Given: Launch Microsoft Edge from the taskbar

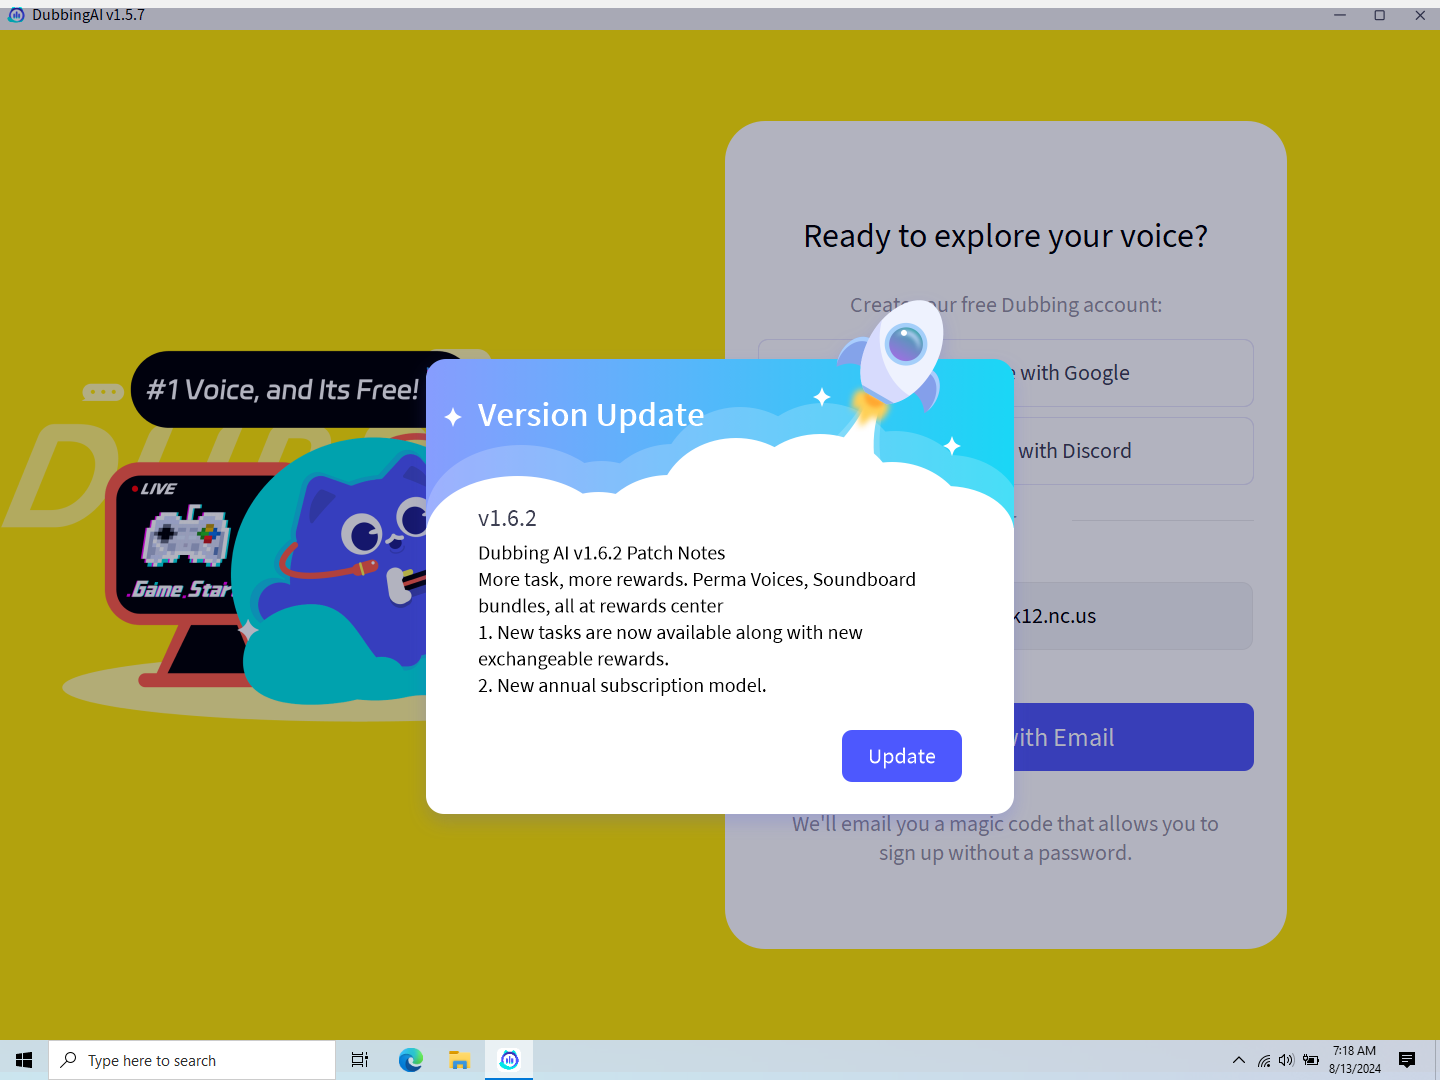Looking at the screenshot, I should [410, 1060].
